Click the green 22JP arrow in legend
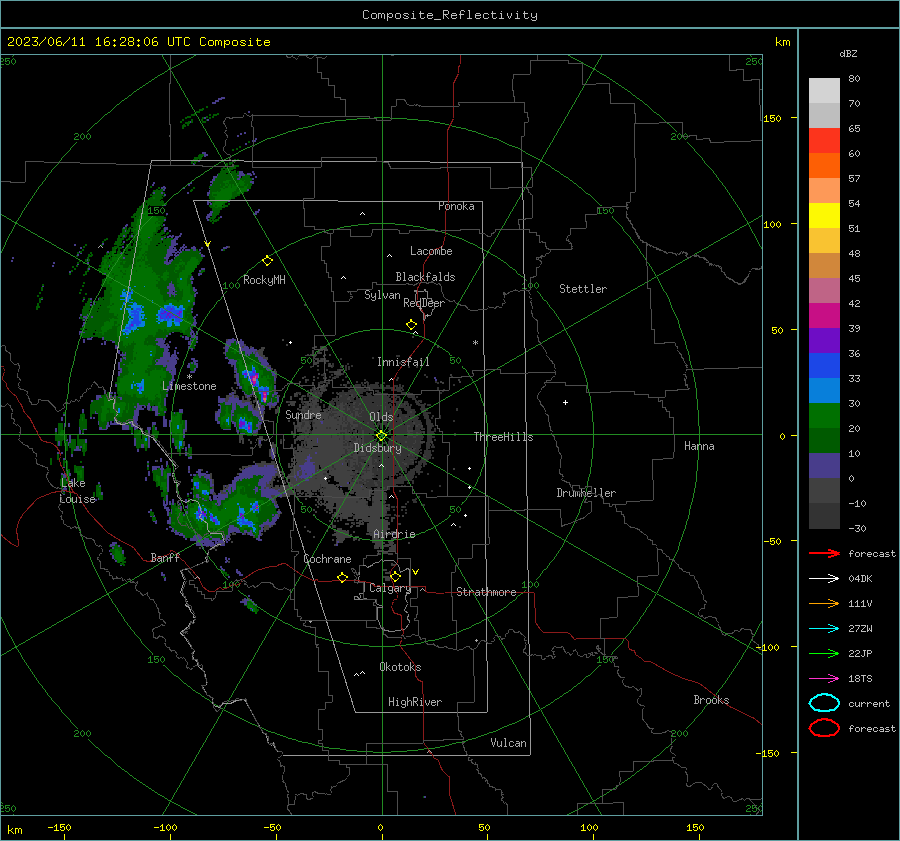The width and height of the screenshot is (900, 841). coord(824,653)
